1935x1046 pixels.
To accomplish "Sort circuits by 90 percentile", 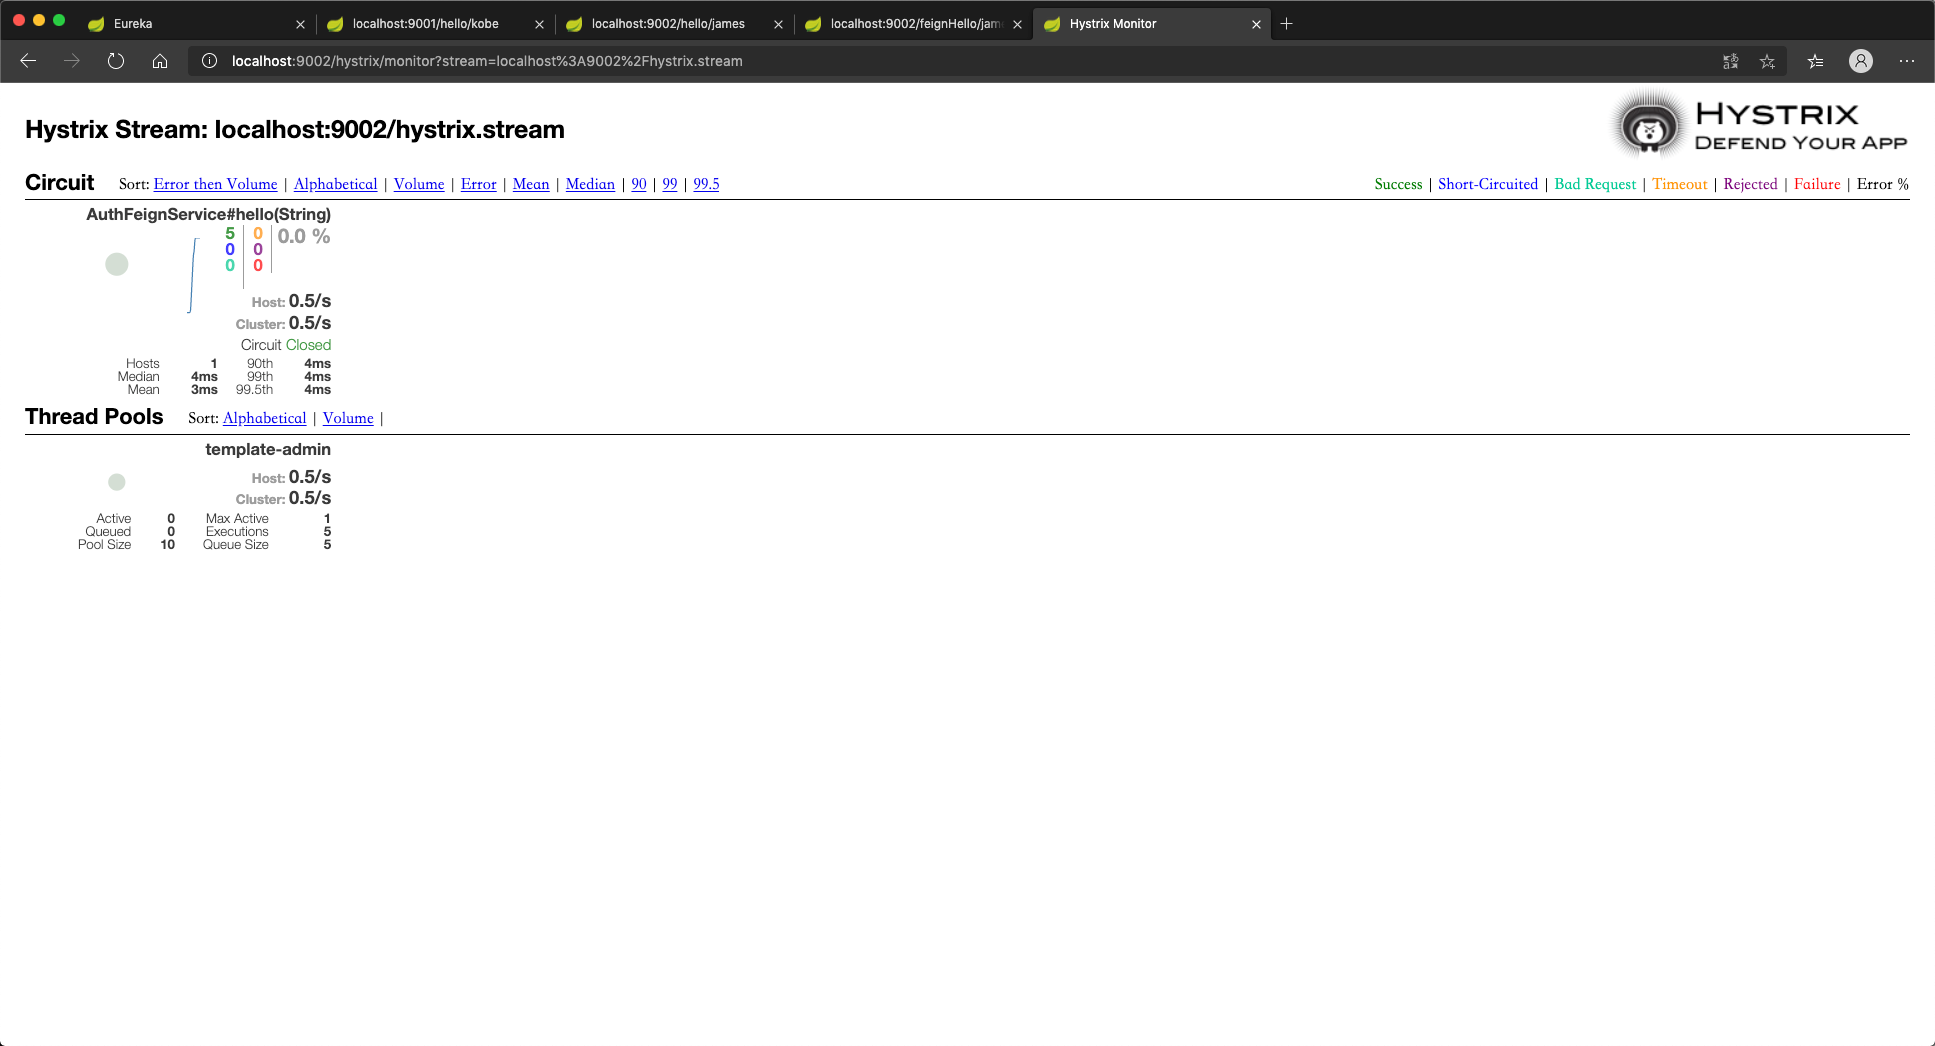I will point(639,184).
